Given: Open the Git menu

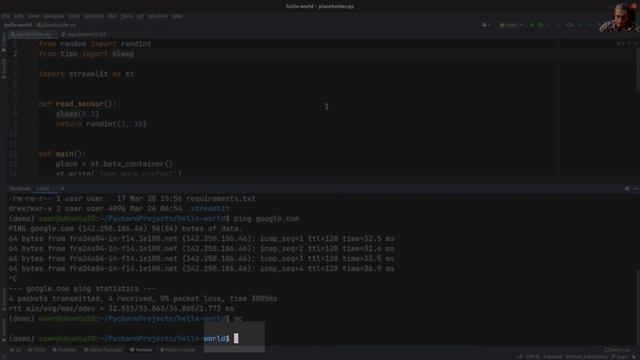Looking at the screenshot, I should (140, 16).
